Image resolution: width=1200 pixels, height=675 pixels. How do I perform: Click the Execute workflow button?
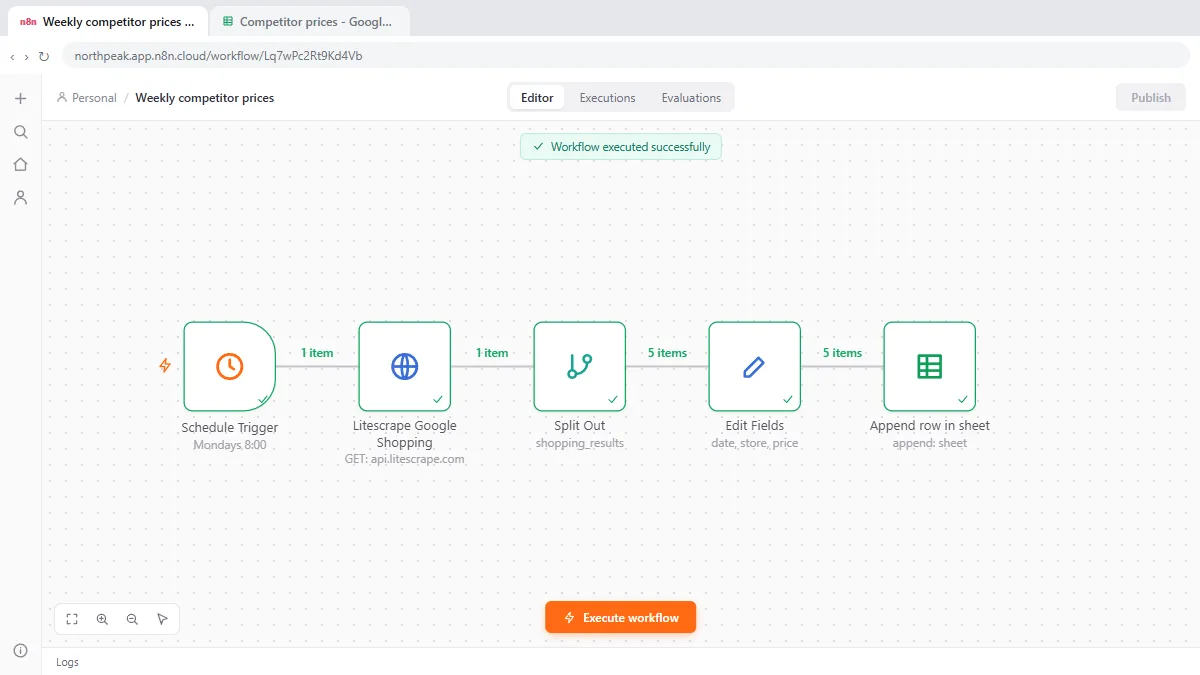click(x=620, y=618)
